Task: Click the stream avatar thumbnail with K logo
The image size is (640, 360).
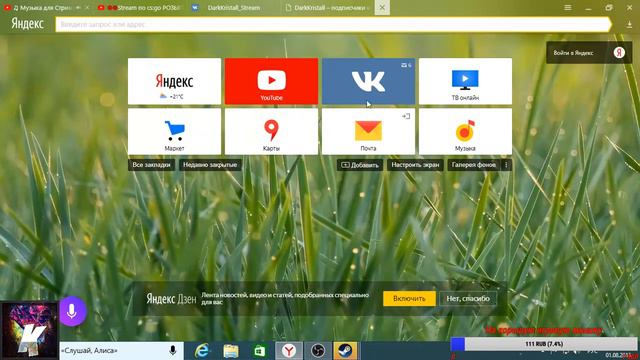Action: tap(29, 331)
